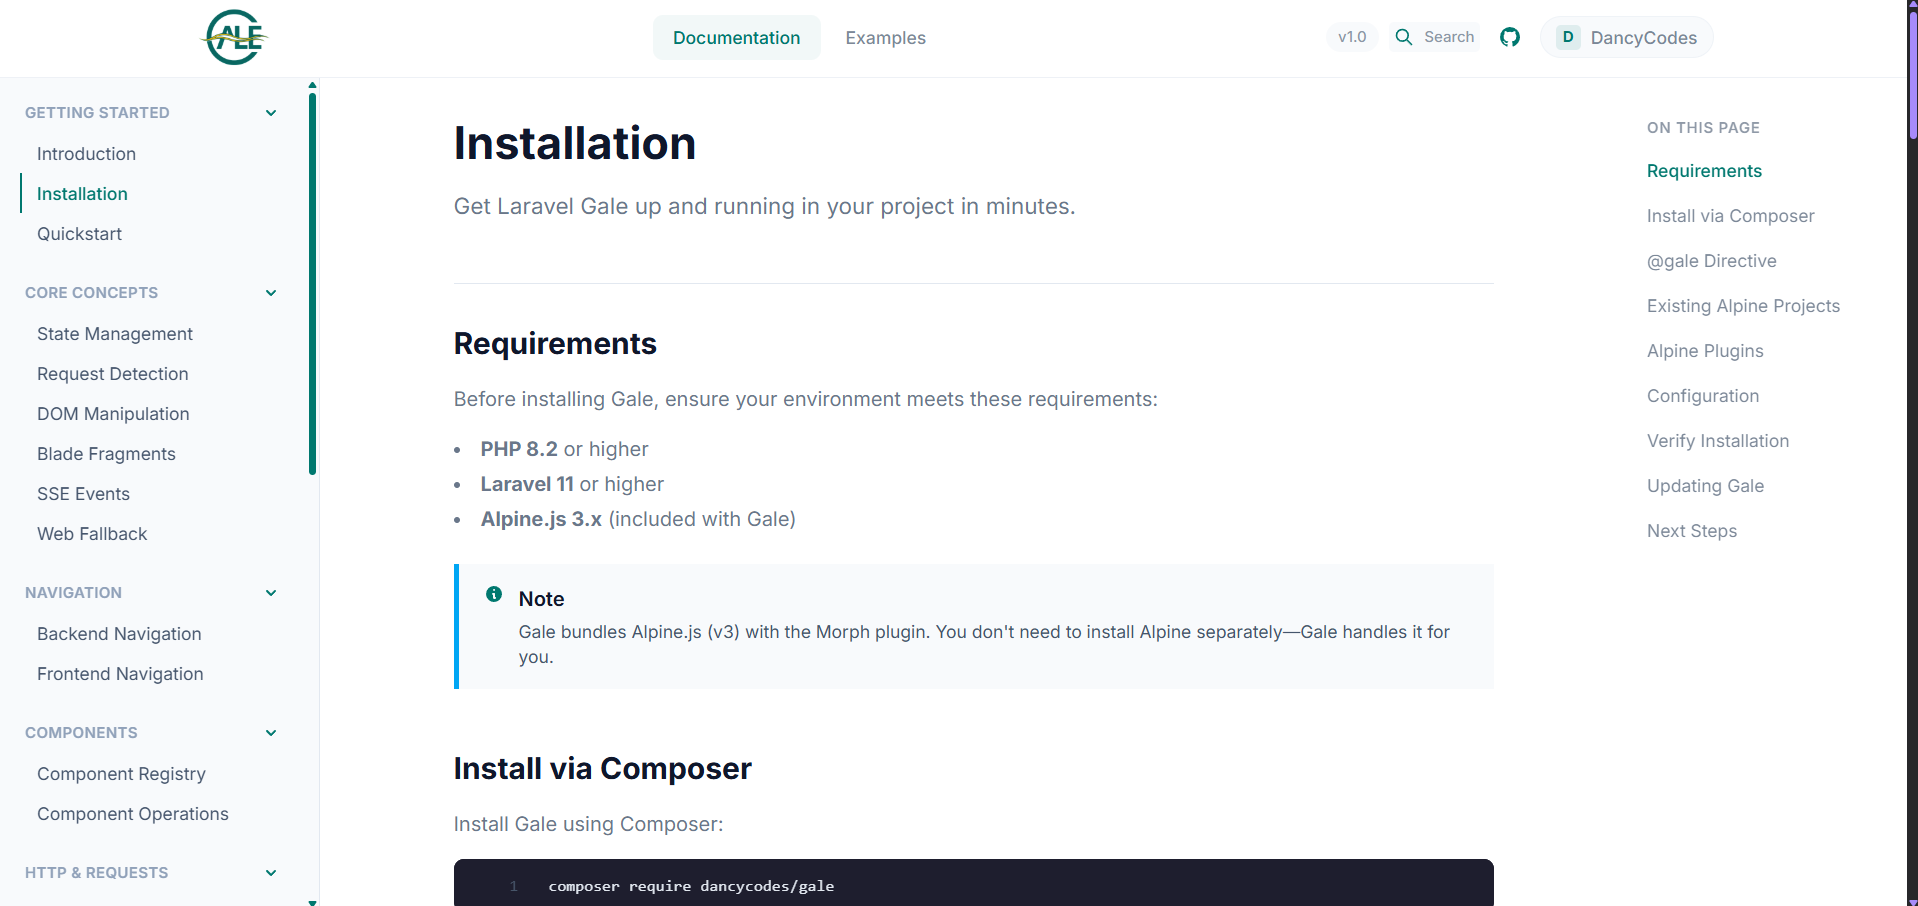Open the v1.0 version selector
Image resolution: width=1918 pixels, height=906 pixels.
[1352, 37]
